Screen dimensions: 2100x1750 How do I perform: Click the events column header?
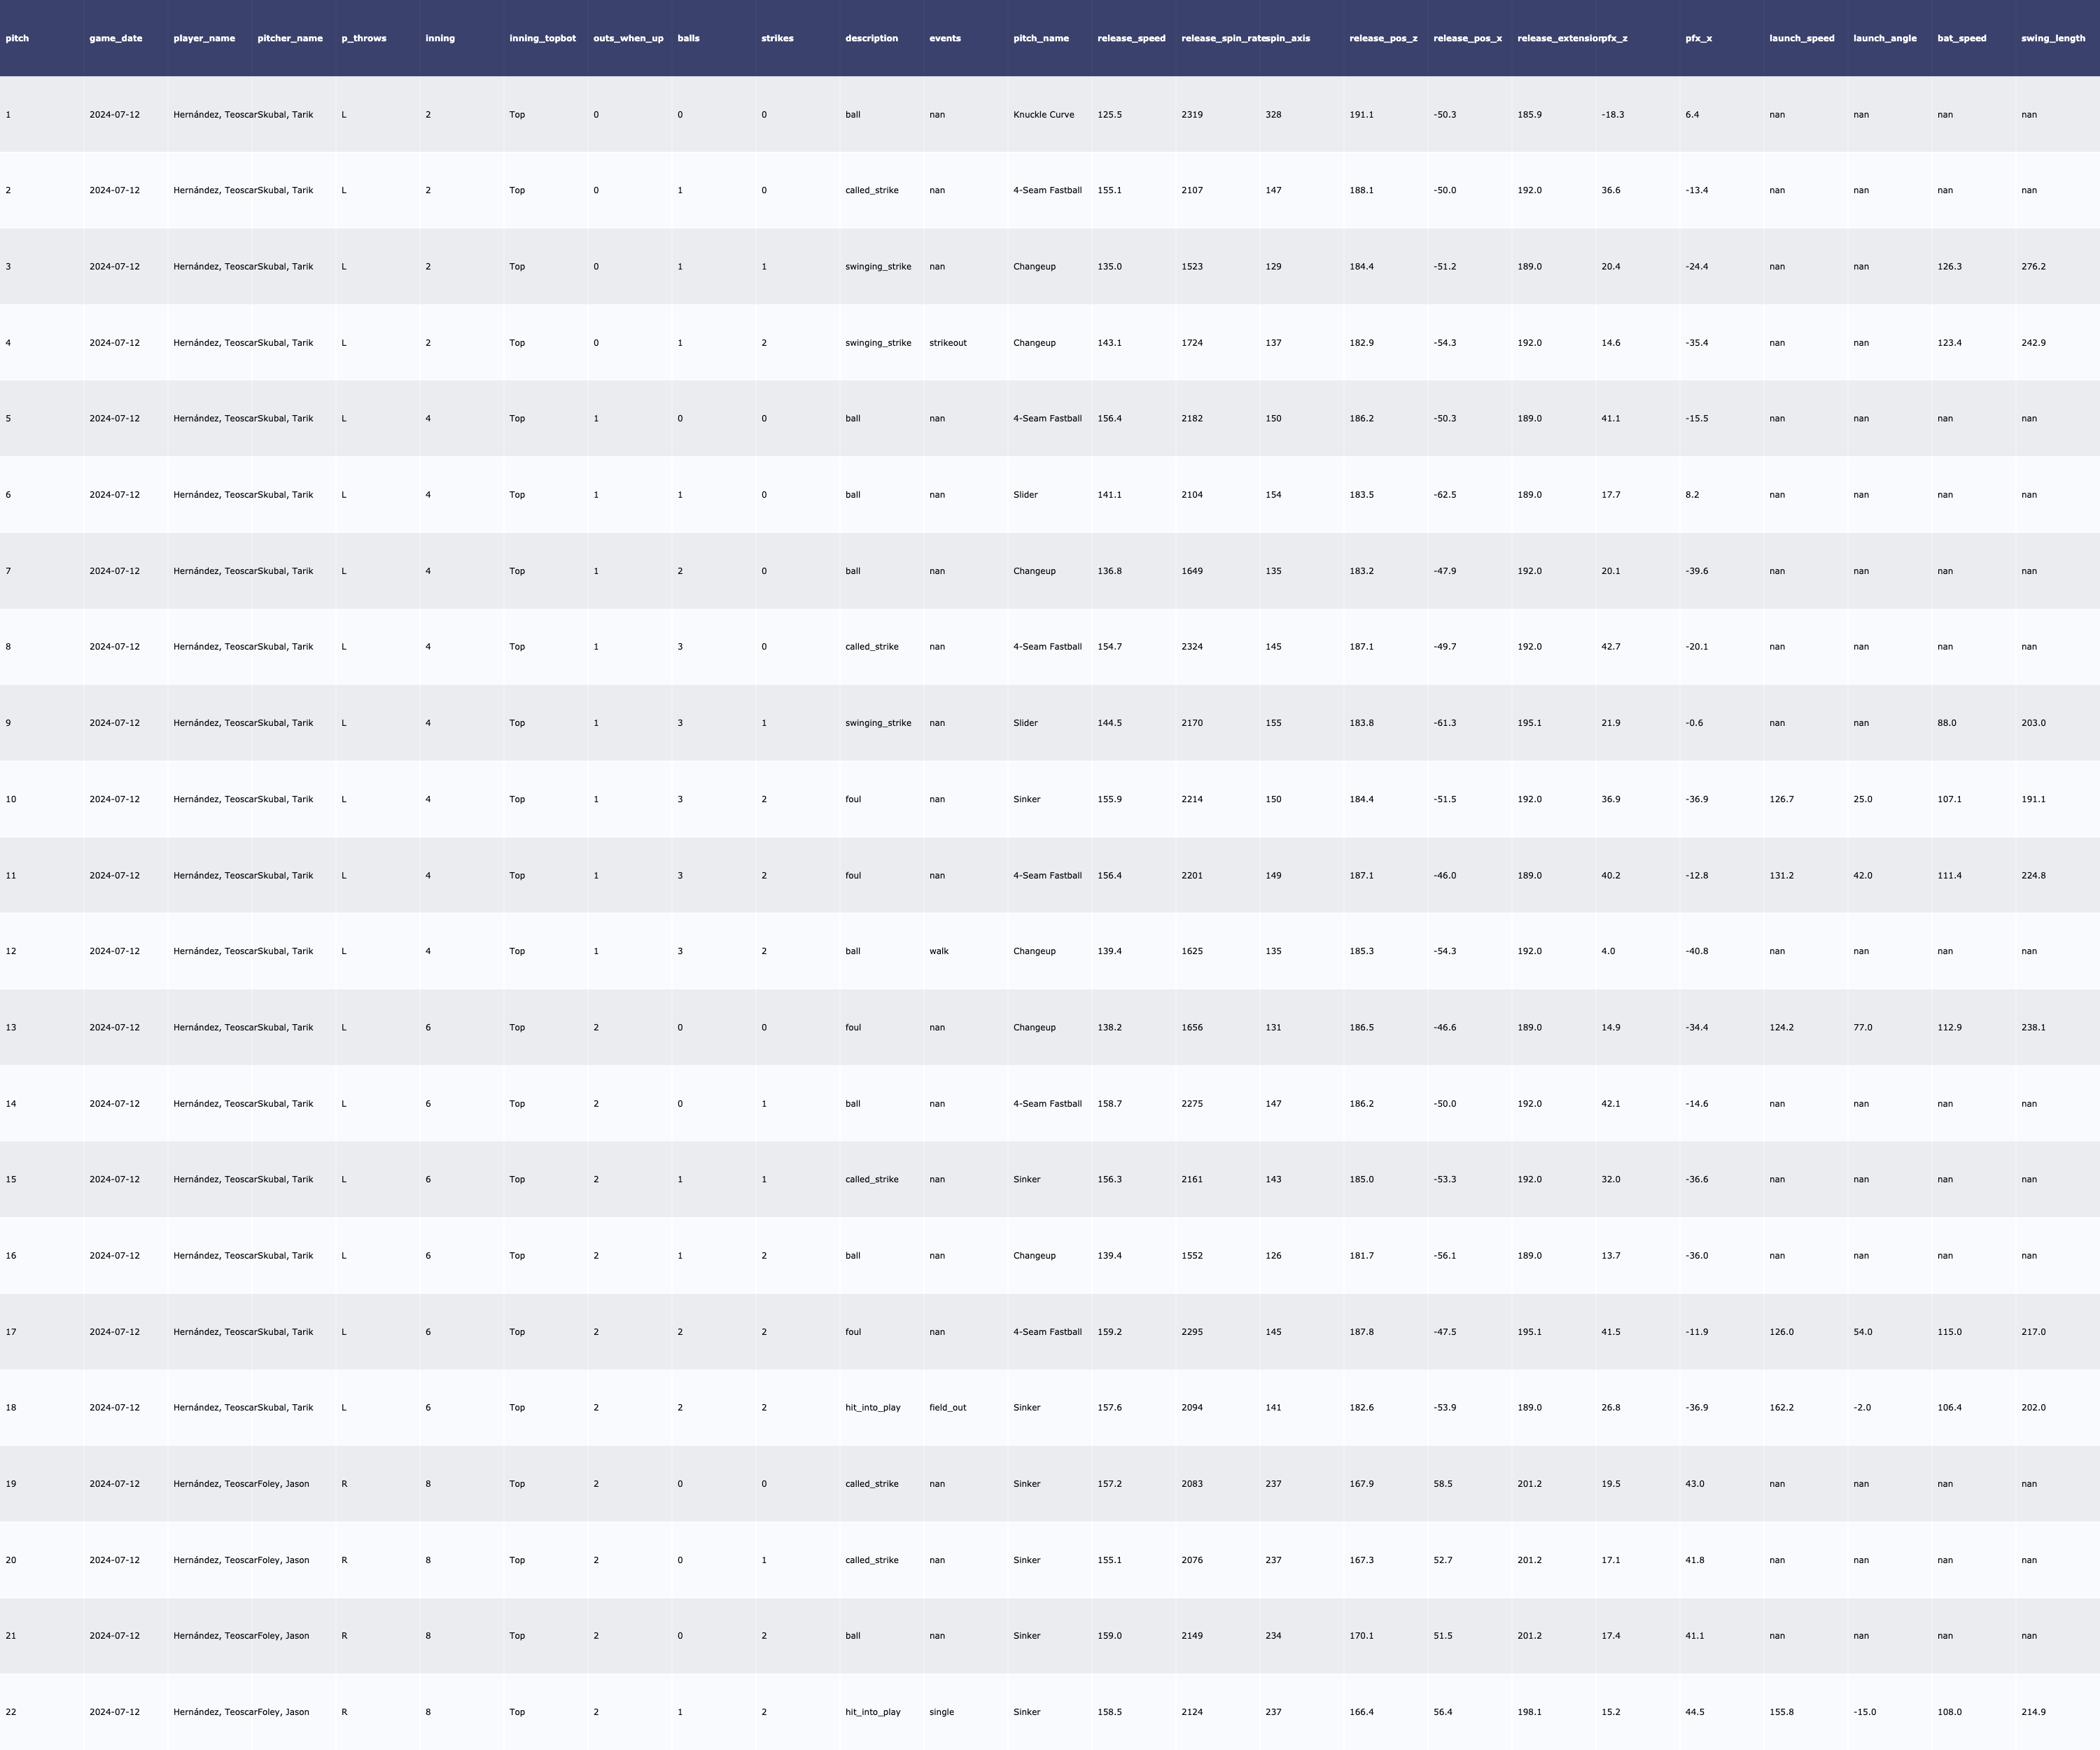click(x=944, y=38)
